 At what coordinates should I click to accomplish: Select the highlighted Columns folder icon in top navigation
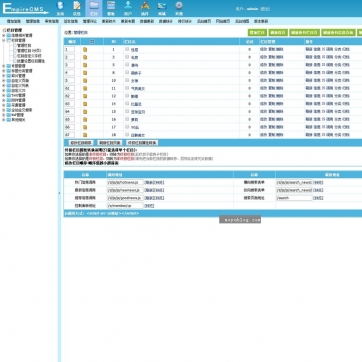point(94,6)
